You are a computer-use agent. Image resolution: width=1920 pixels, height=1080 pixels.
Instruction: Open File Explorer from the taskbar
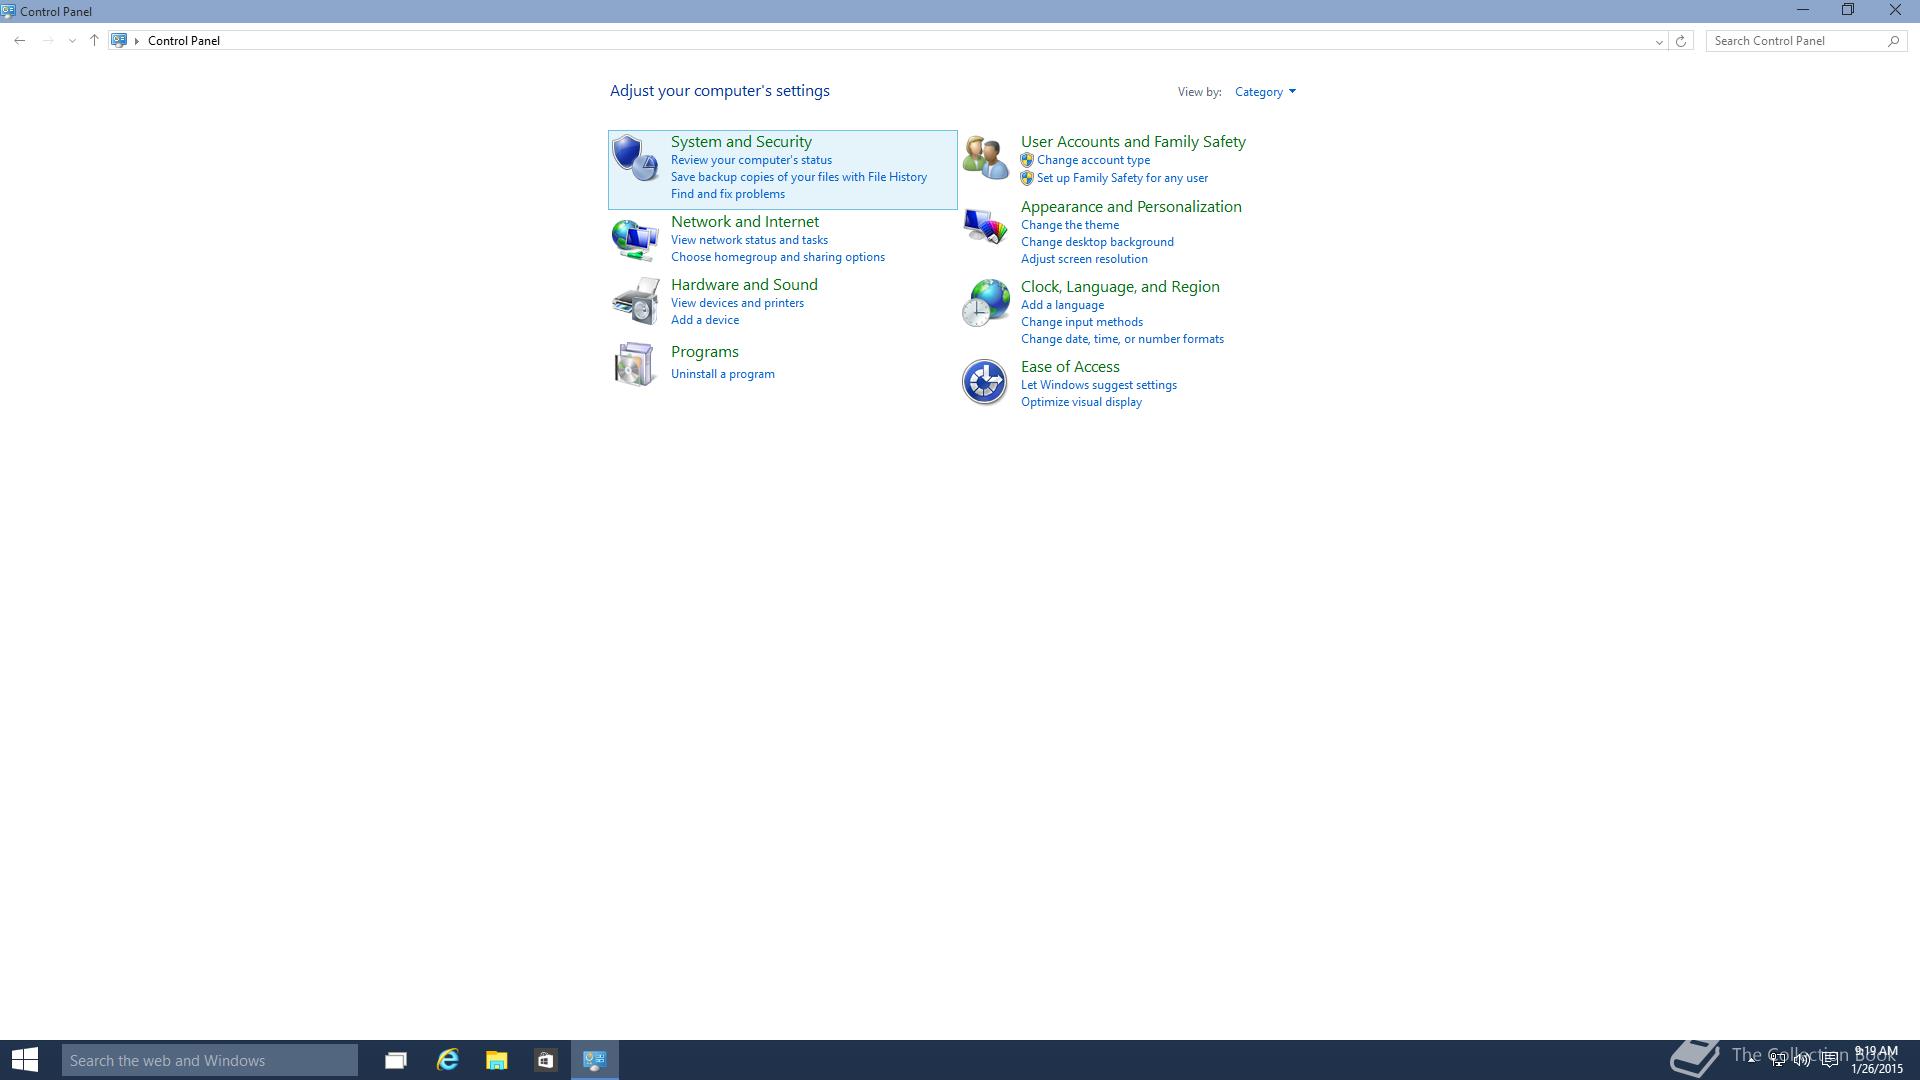[496, 1060]
